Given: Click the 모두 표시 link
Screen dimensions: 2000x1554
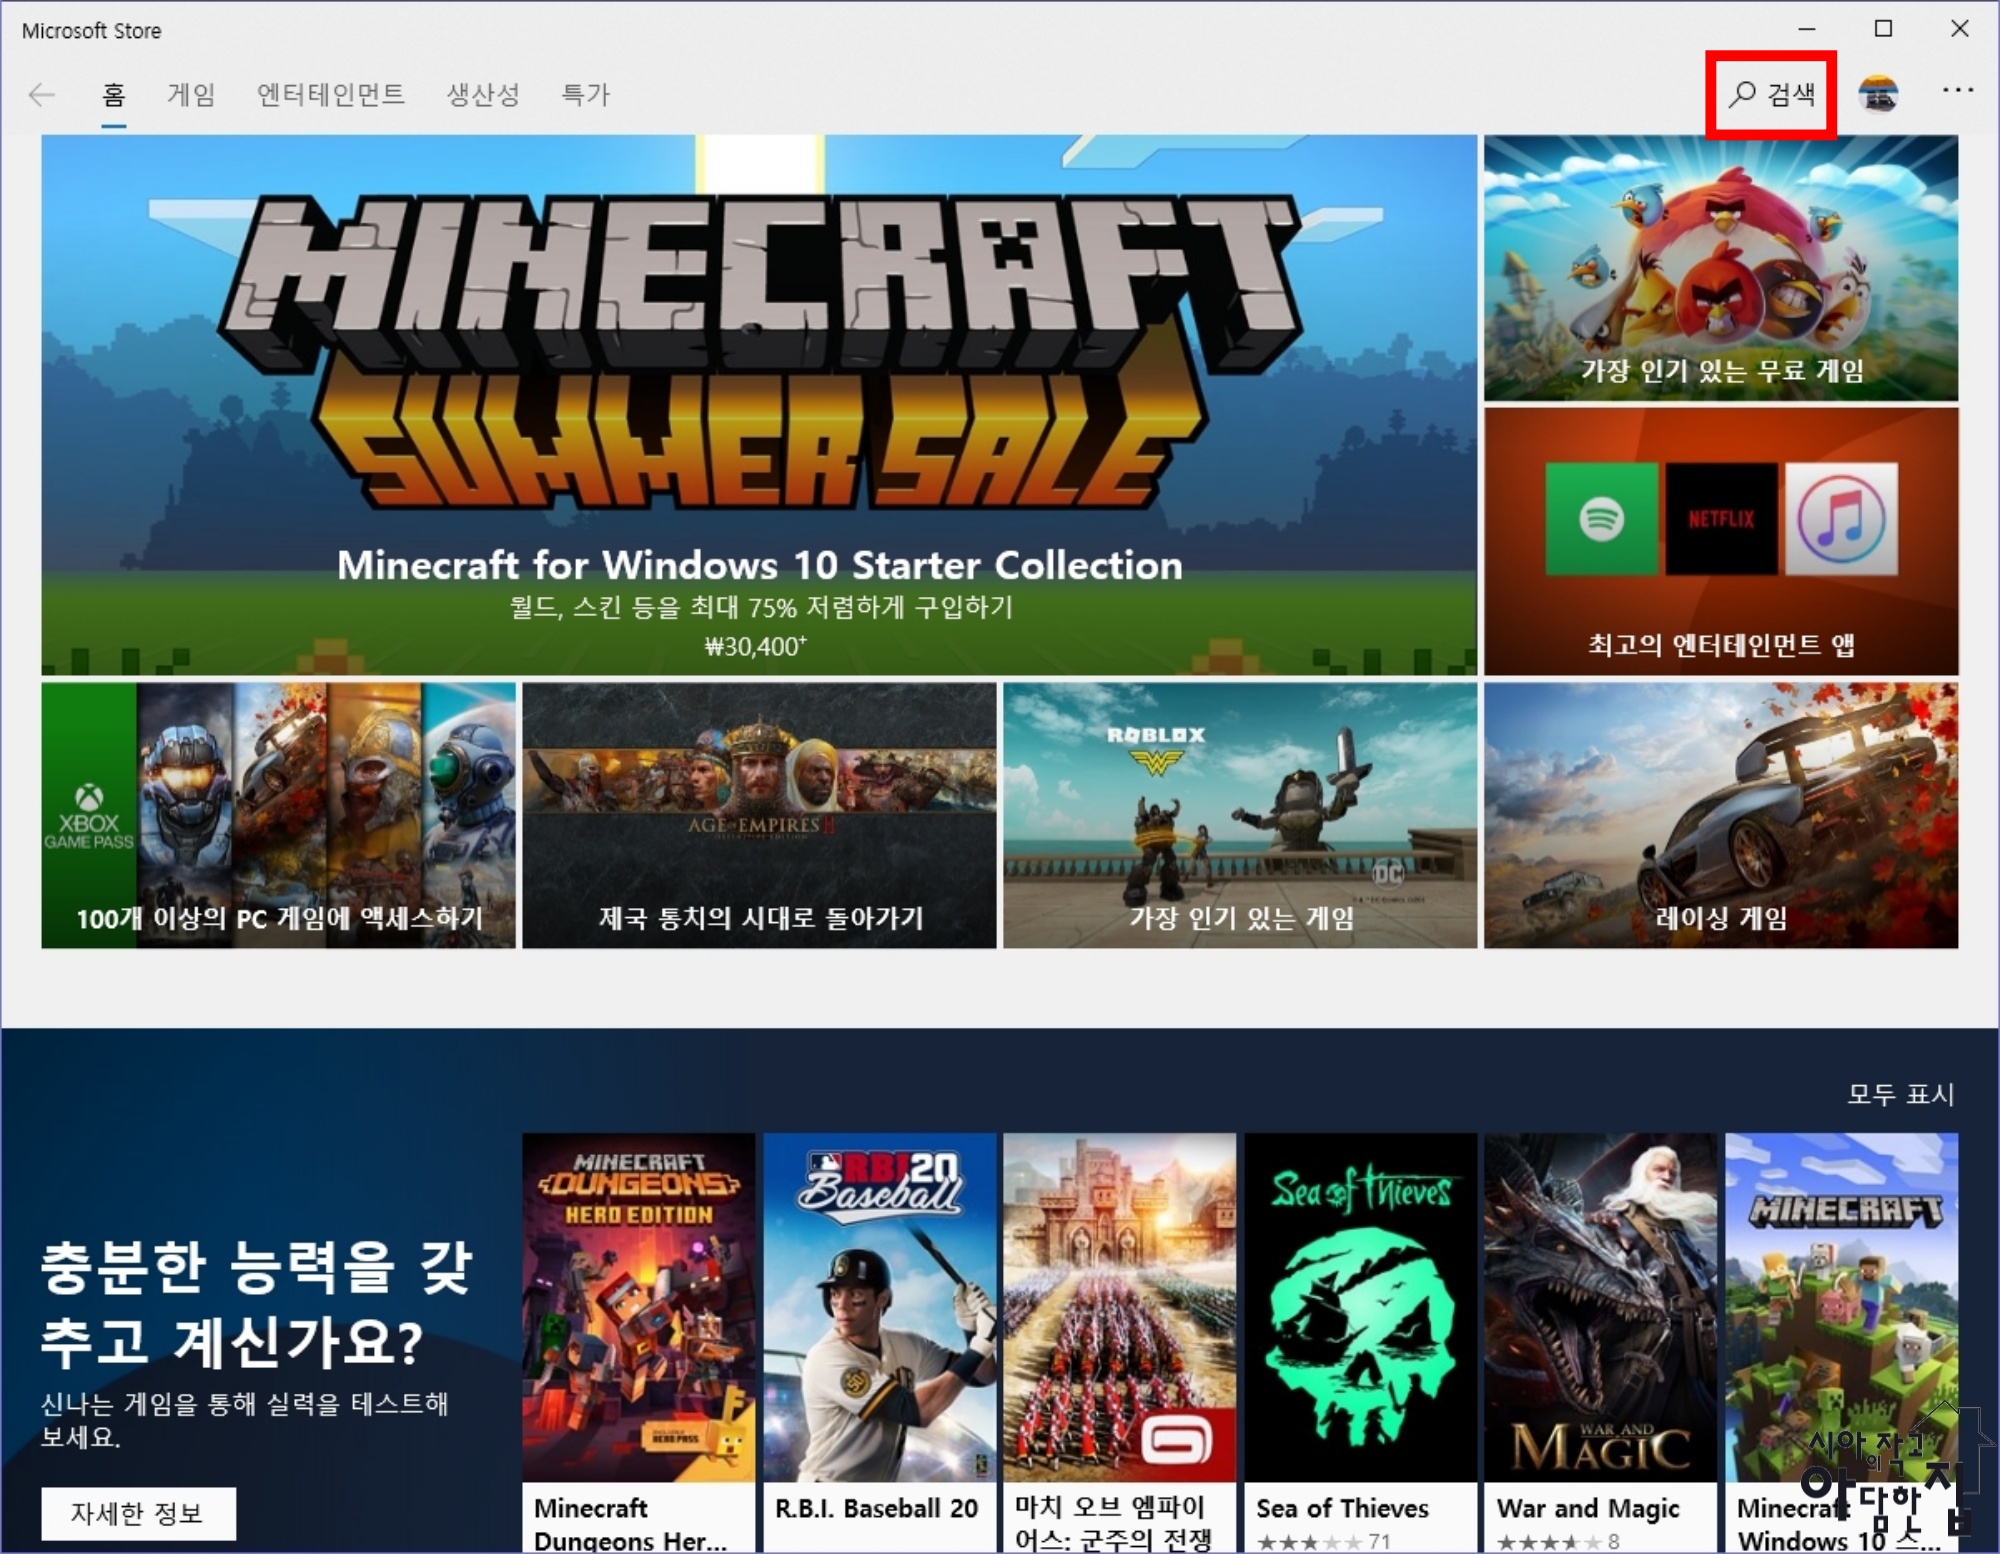Looking at the screenshot, I should point(1900,1094).
